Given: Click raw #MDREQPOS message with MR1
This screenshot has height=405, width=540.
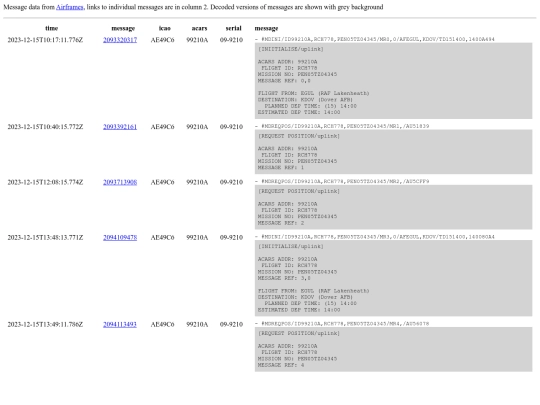Looking at the screenshot, I should click(x=342, y=126).
